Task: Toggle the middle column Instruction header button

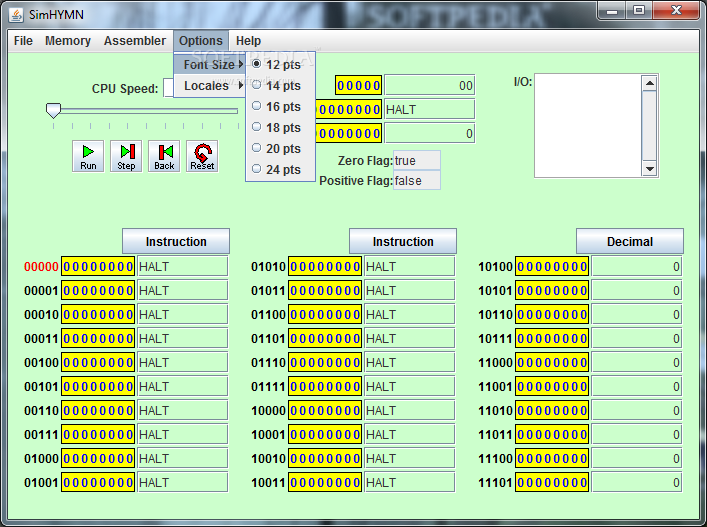Action: click(x=403, y=241)
